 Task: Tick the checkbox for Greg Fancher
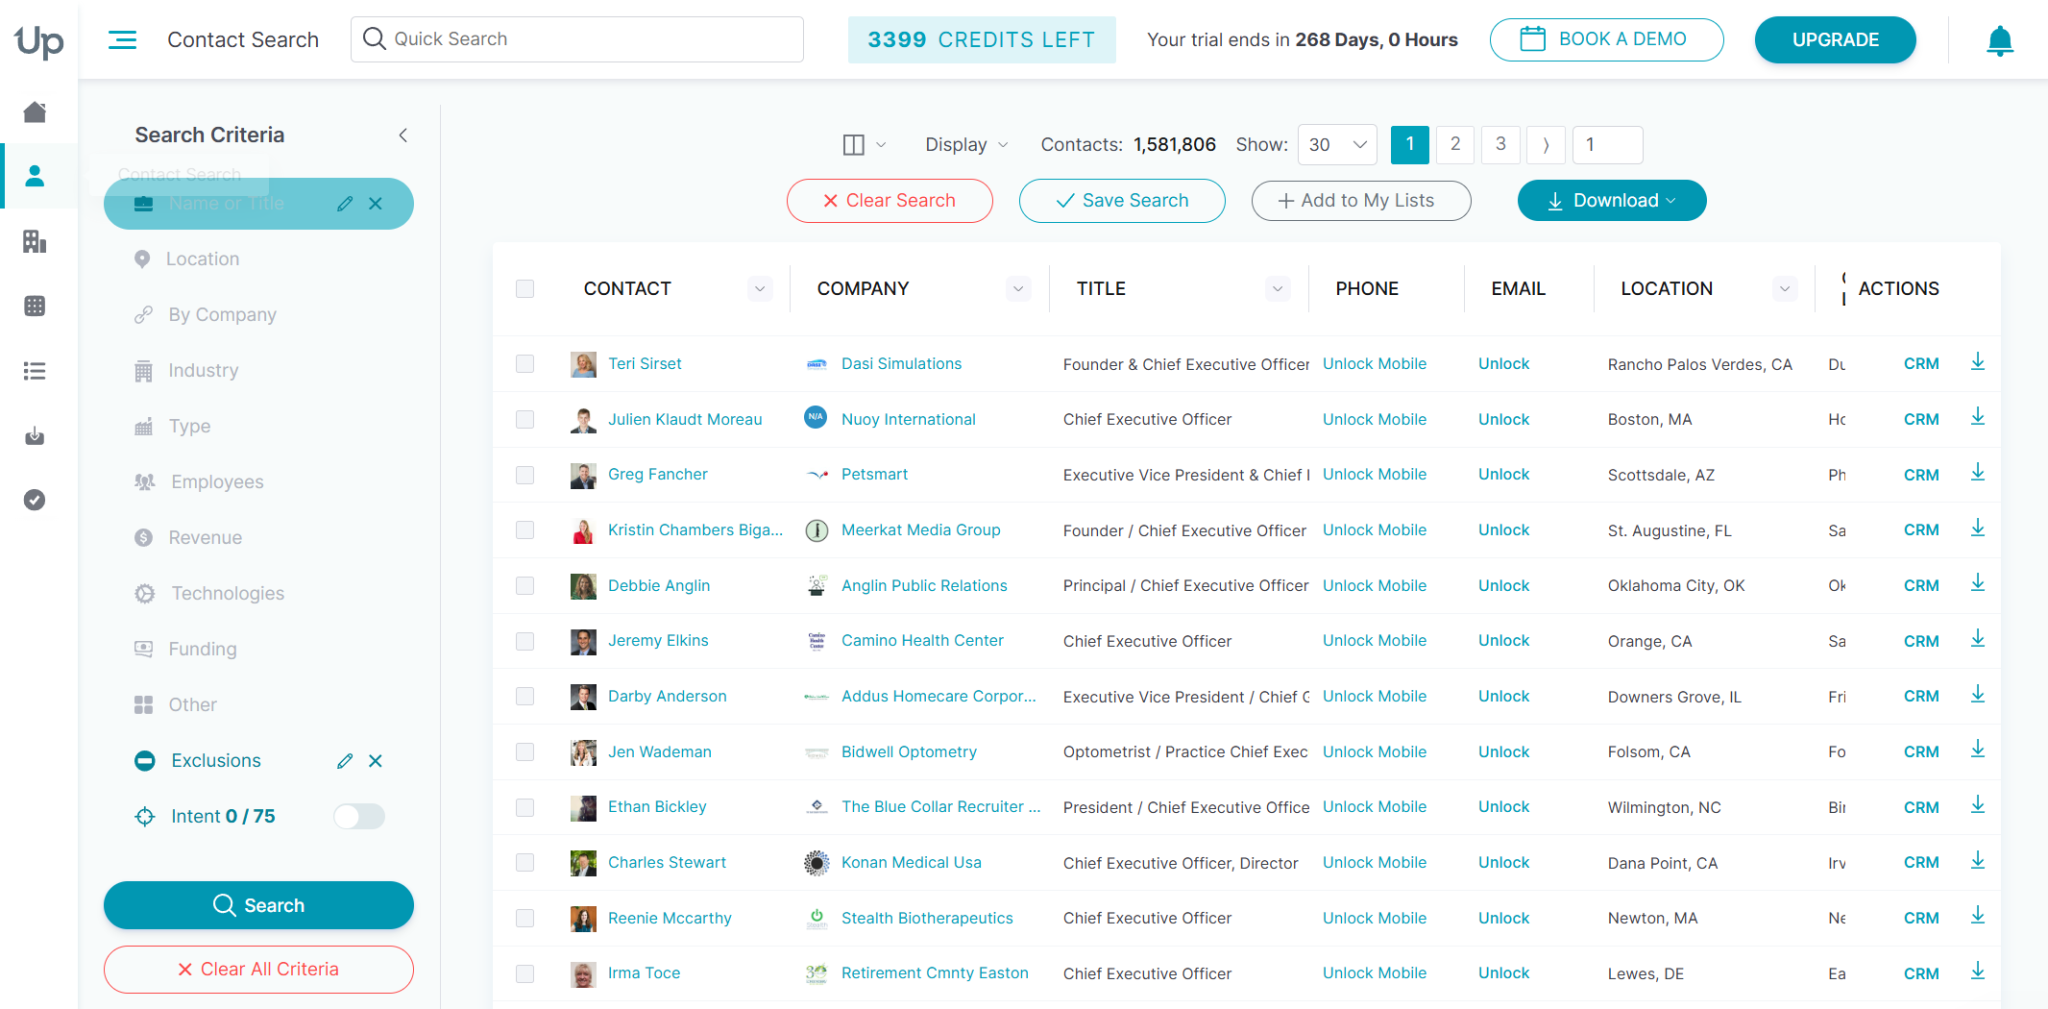(x=525, y=475)
